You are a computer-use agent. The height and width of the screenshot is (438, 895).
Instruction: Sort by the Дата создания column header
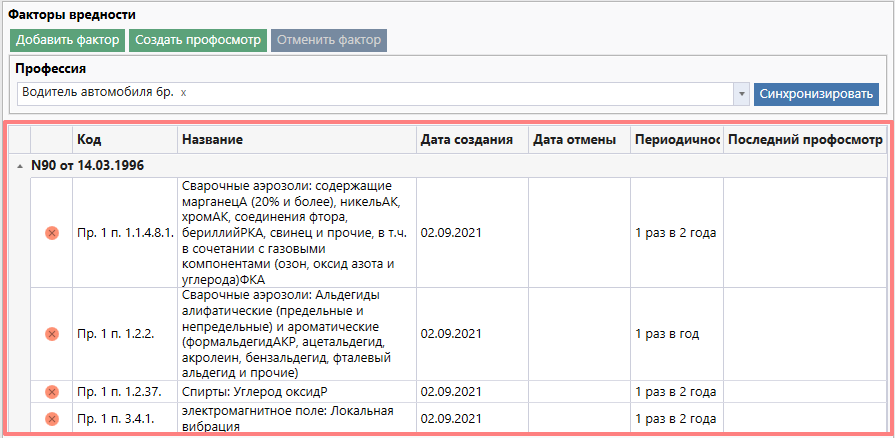(471, 139)
